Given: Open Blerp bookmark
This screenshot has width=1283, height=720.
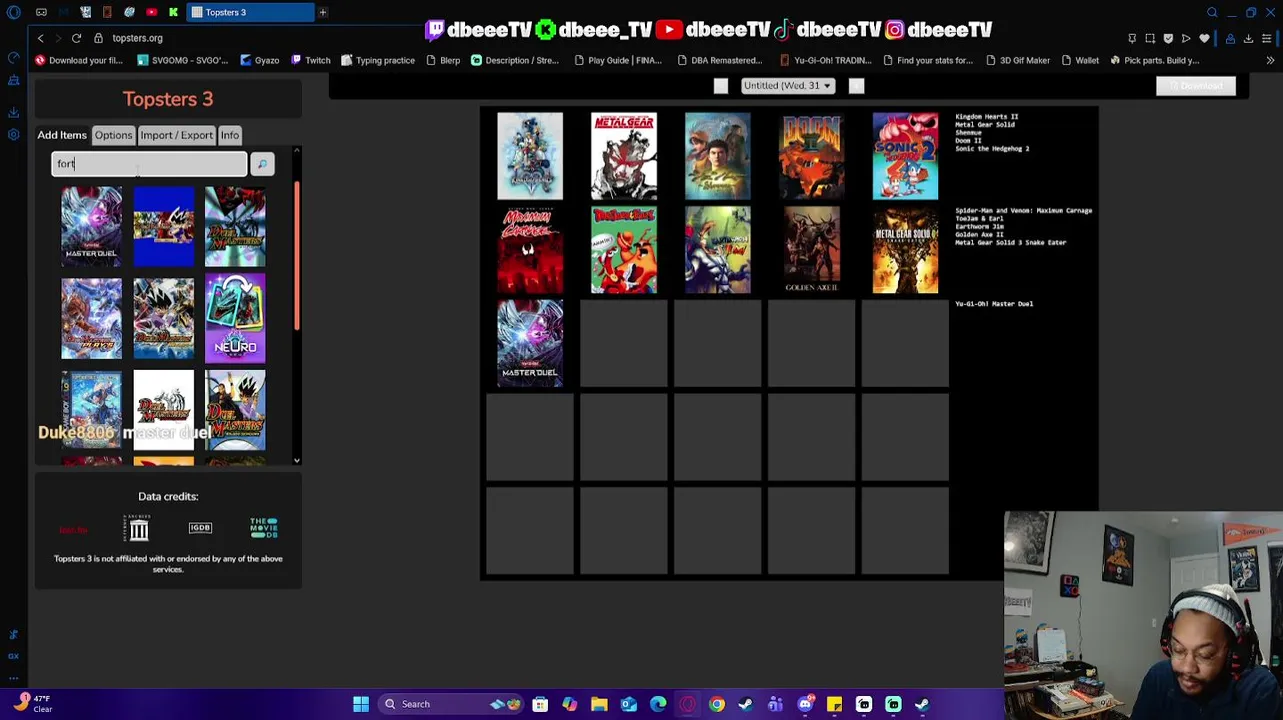Looking at the screenshot, I should tap(442, 60).
